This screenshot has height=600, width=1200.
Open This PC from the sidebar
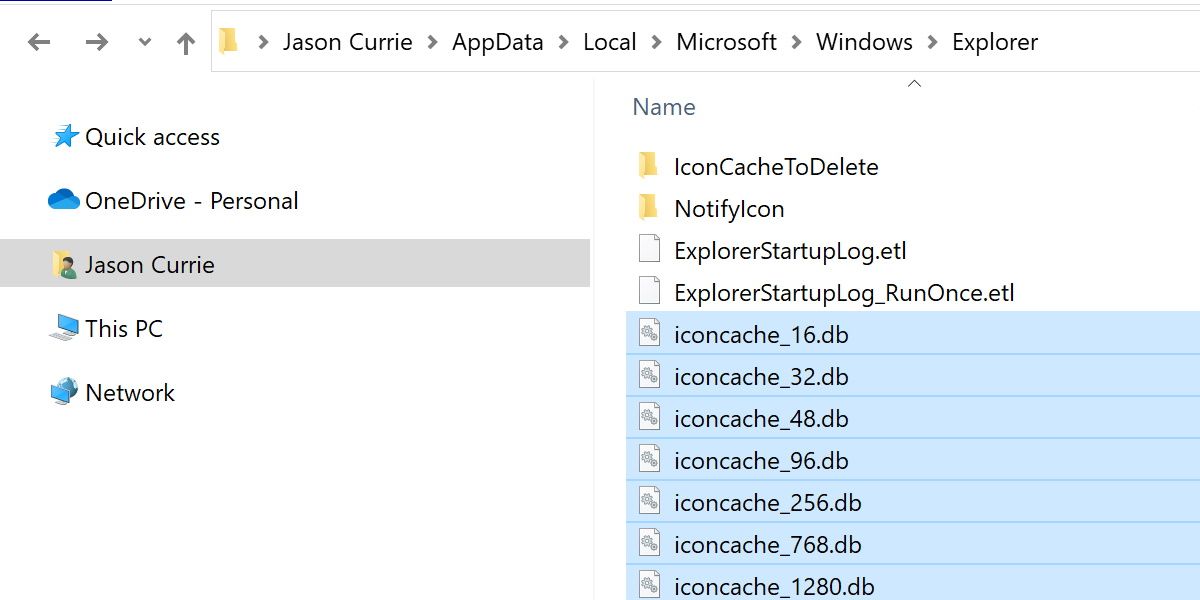click(x=120, y=328)
